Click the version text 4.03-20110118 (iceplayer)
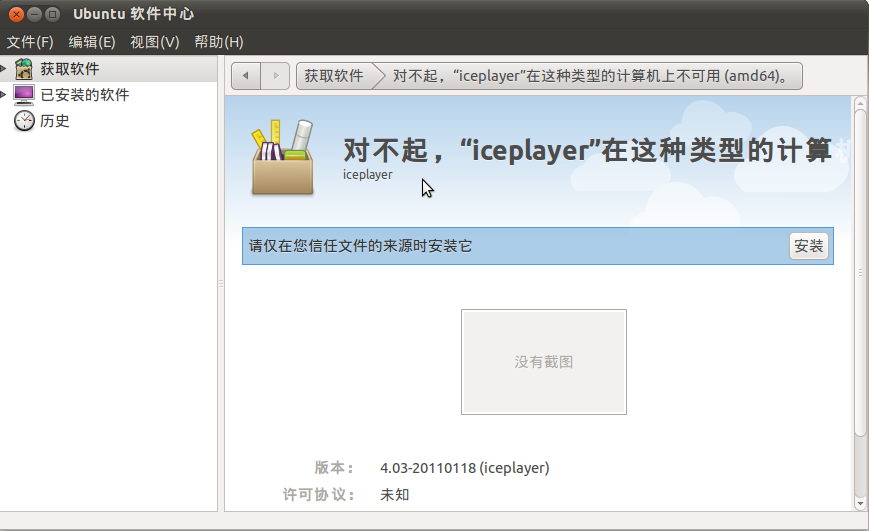Viewport: 869px width, 531px height. click(464, 468)
